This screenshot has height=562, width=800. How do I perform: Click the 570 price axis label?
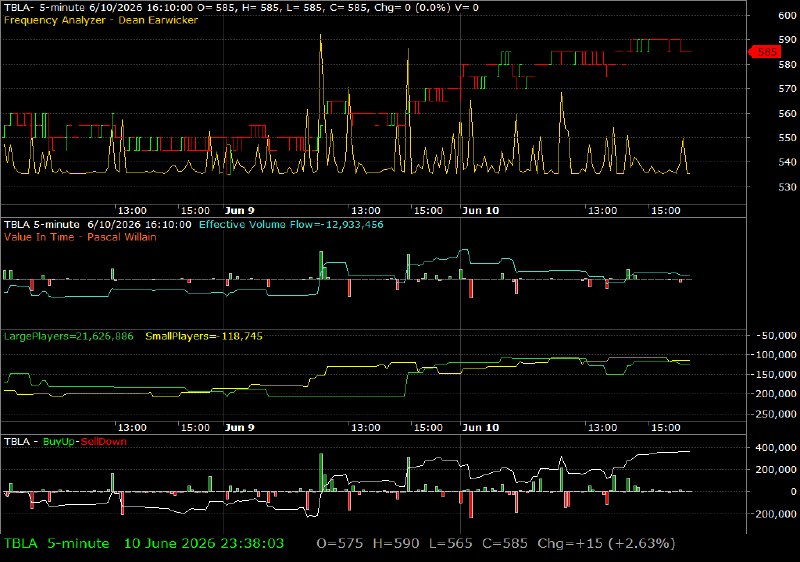click(787, 89)
